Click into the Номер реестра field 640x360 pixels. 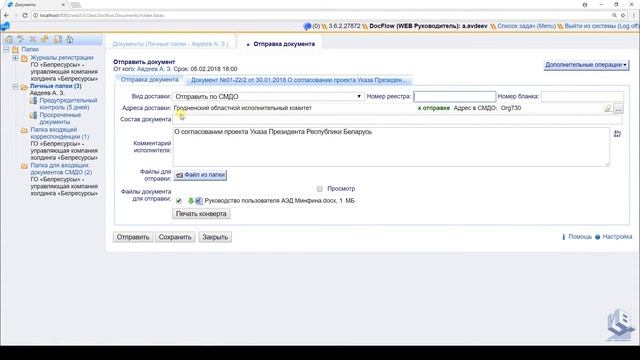point(455,96)
